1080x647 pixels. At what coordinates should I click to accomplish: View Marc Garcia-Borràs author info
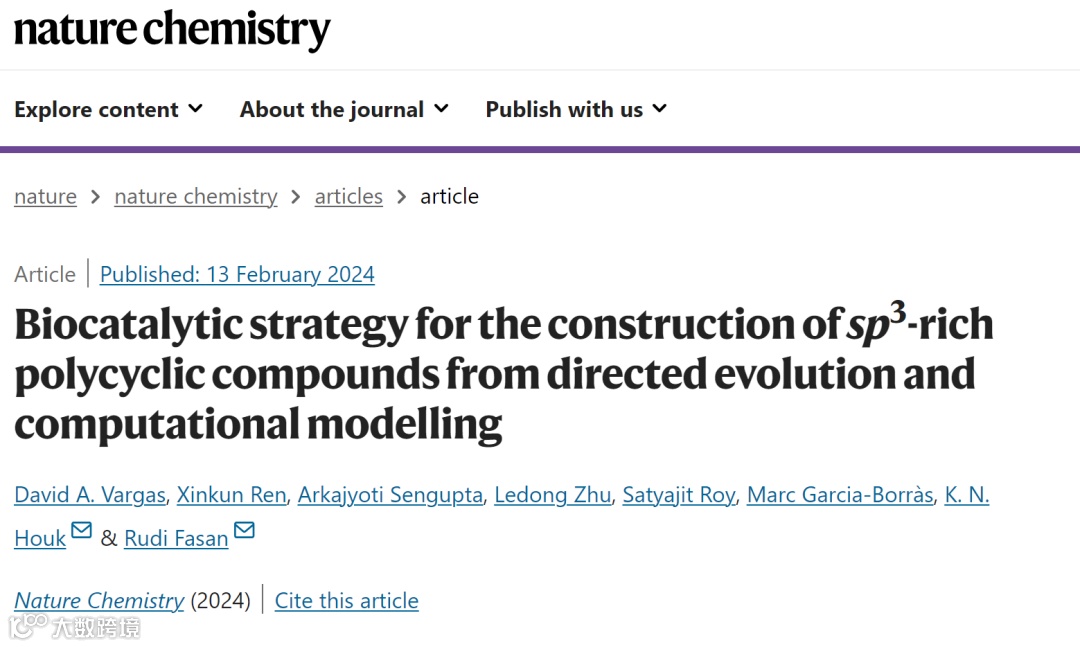pos(840,495)
